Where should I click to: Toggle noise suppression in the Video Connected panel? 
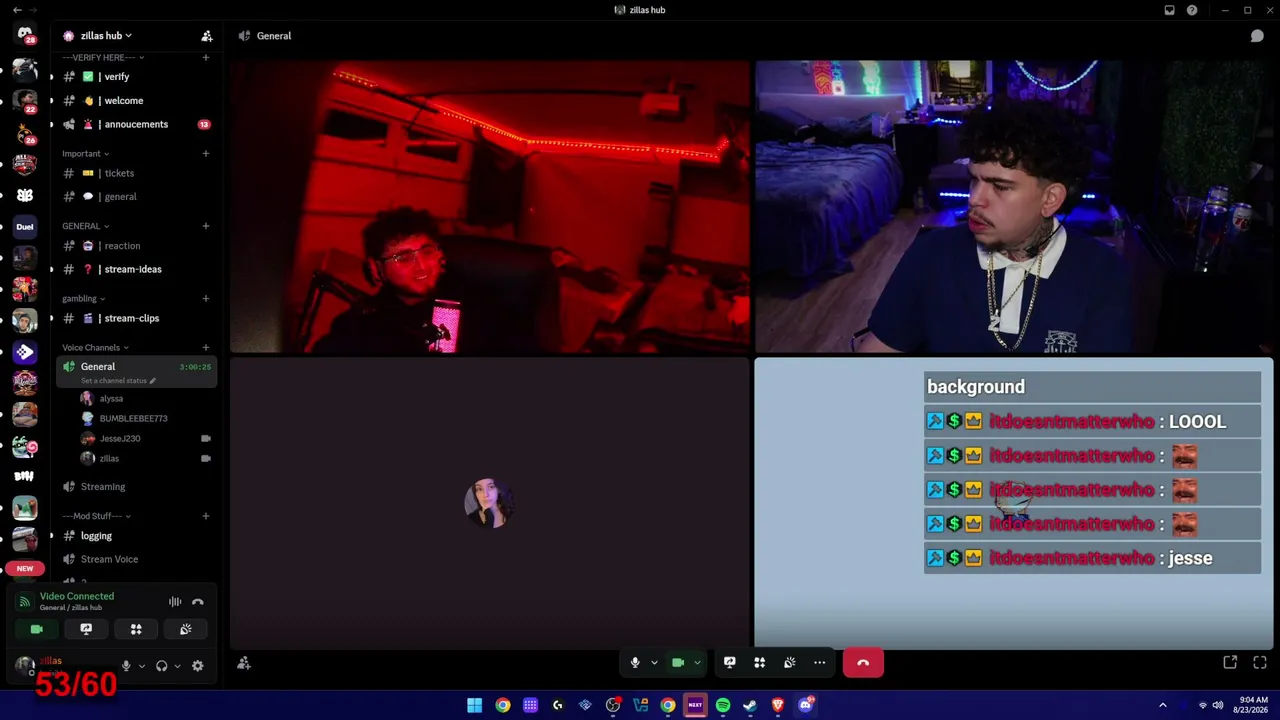pyautogui.click(x=175, y=602)
